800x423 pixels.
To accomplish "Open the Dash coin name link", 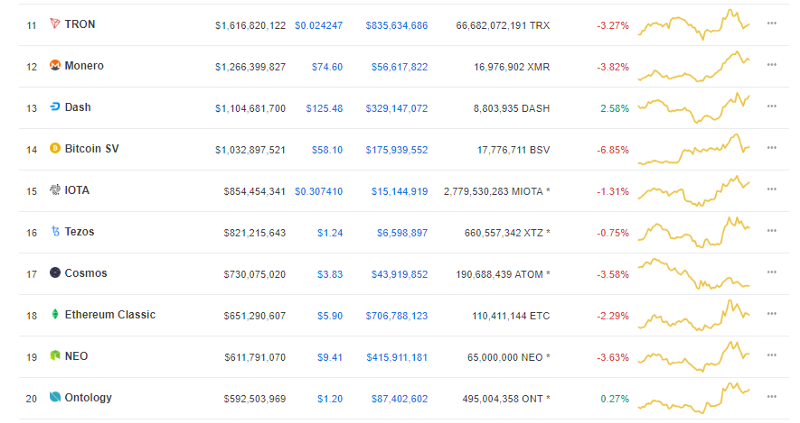I will point(78,107).
